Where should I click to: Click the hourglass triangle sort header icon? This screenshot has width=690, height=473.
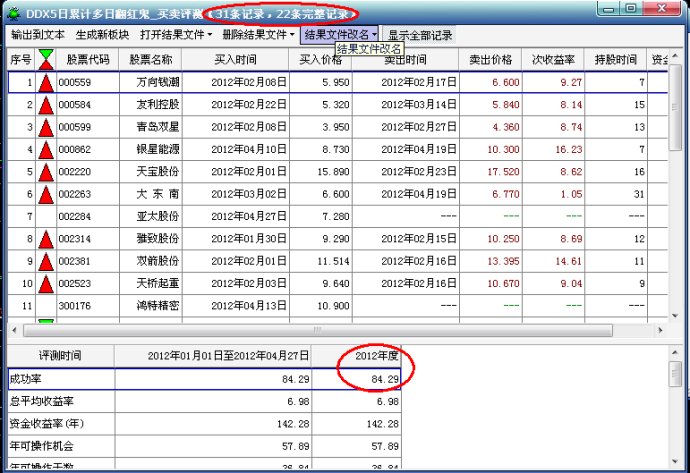coord(46,59)
